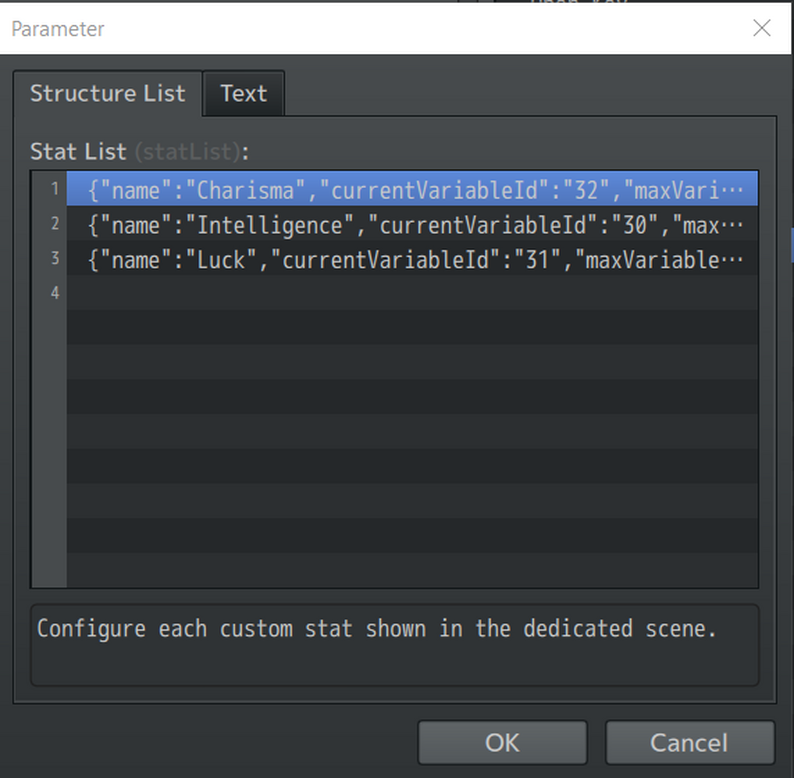Switch to the Structure List tab

point(107,94)
